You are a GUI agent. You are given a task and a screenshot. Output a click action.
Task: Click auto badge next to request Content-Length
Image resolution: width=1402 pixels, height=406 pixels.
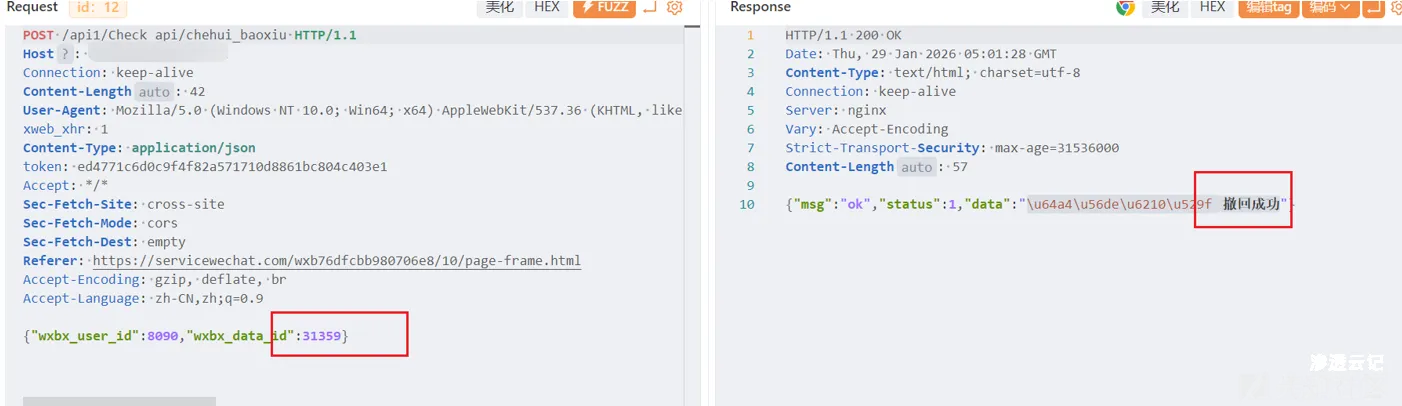pyautogui.click(x=154, y=92)
